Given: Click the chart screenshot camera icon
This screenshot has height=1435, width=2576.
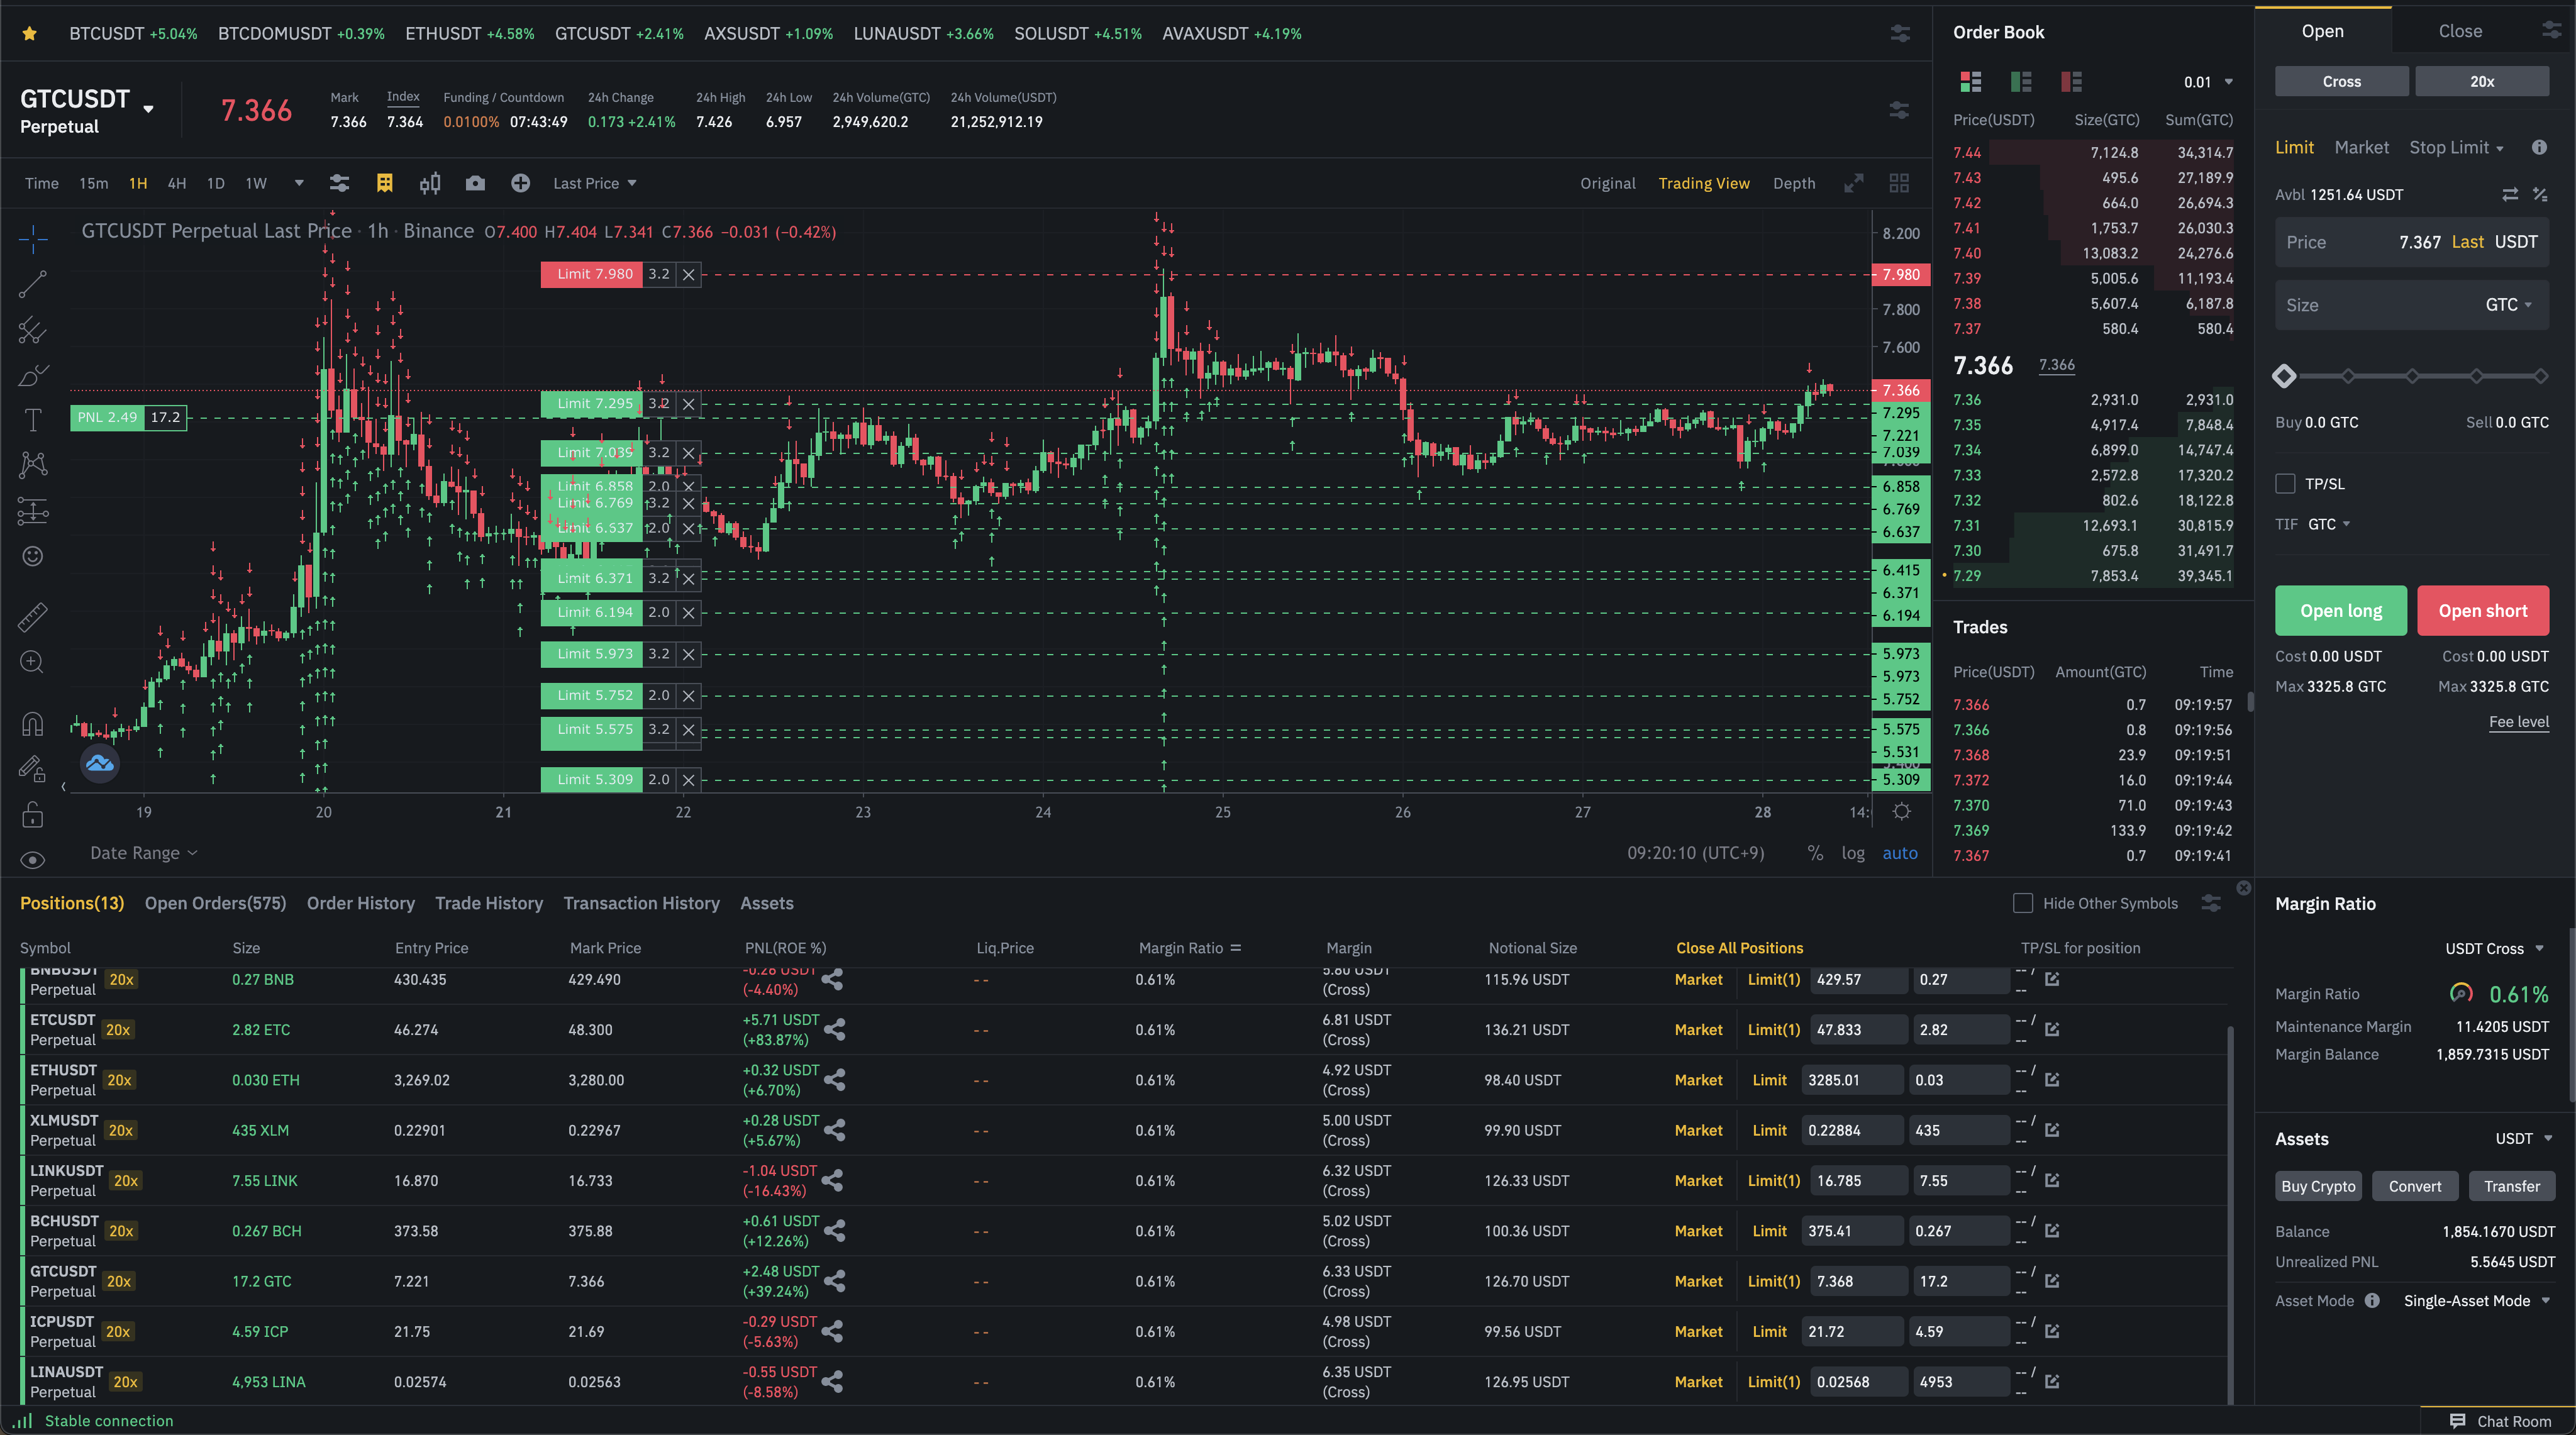Looking at the screenshot, I should (x=475, y=183).
